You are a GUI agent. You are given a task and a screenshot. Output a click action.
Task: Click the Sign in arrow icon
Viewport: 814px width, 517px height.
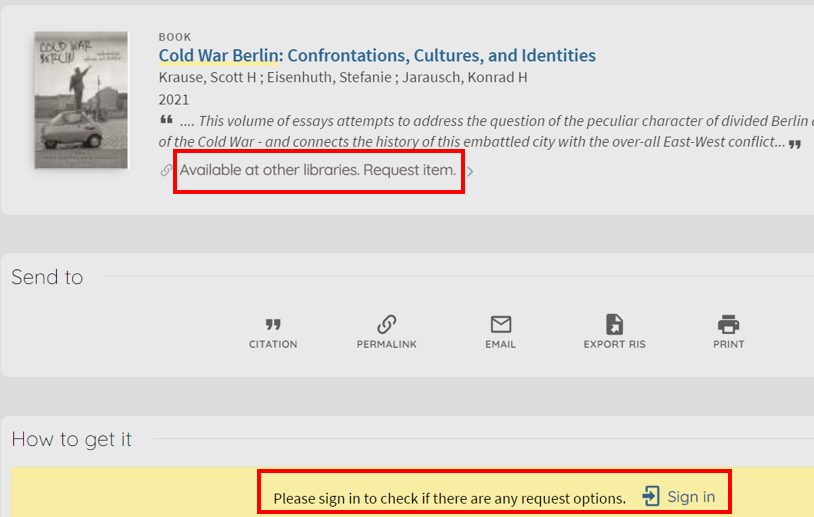pyautogui.click(x=651, y=496)
